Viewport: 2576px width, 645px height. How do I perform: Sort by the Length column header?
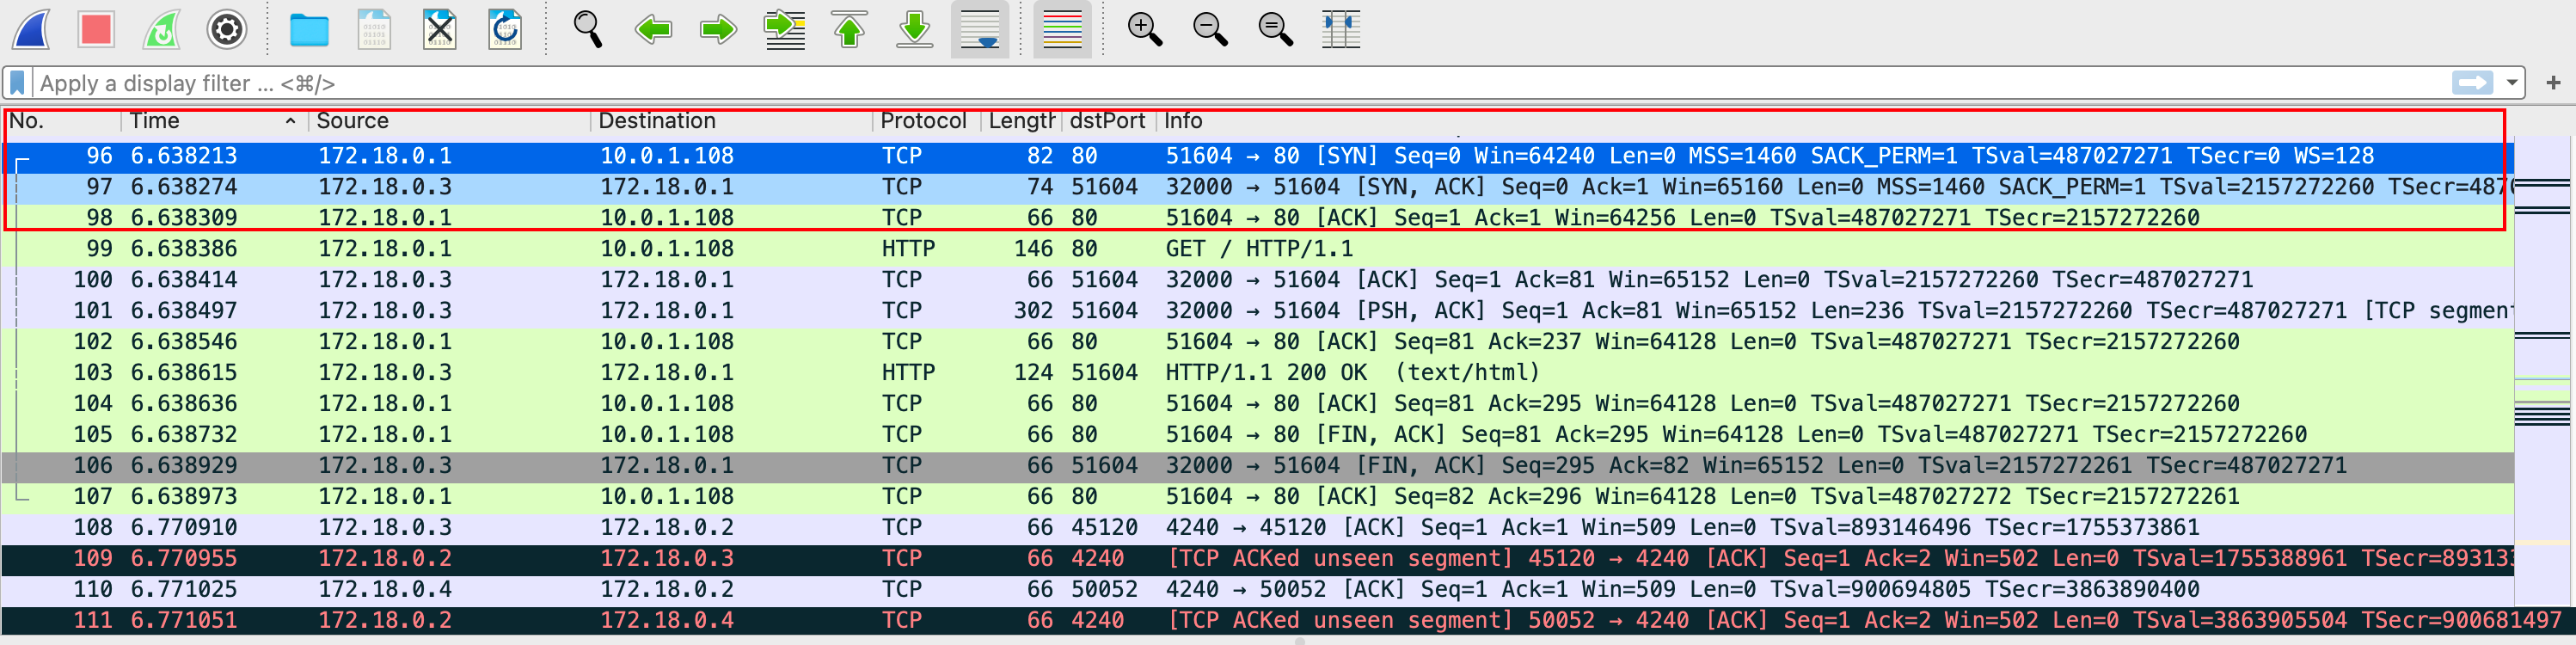click(1021, 121)
